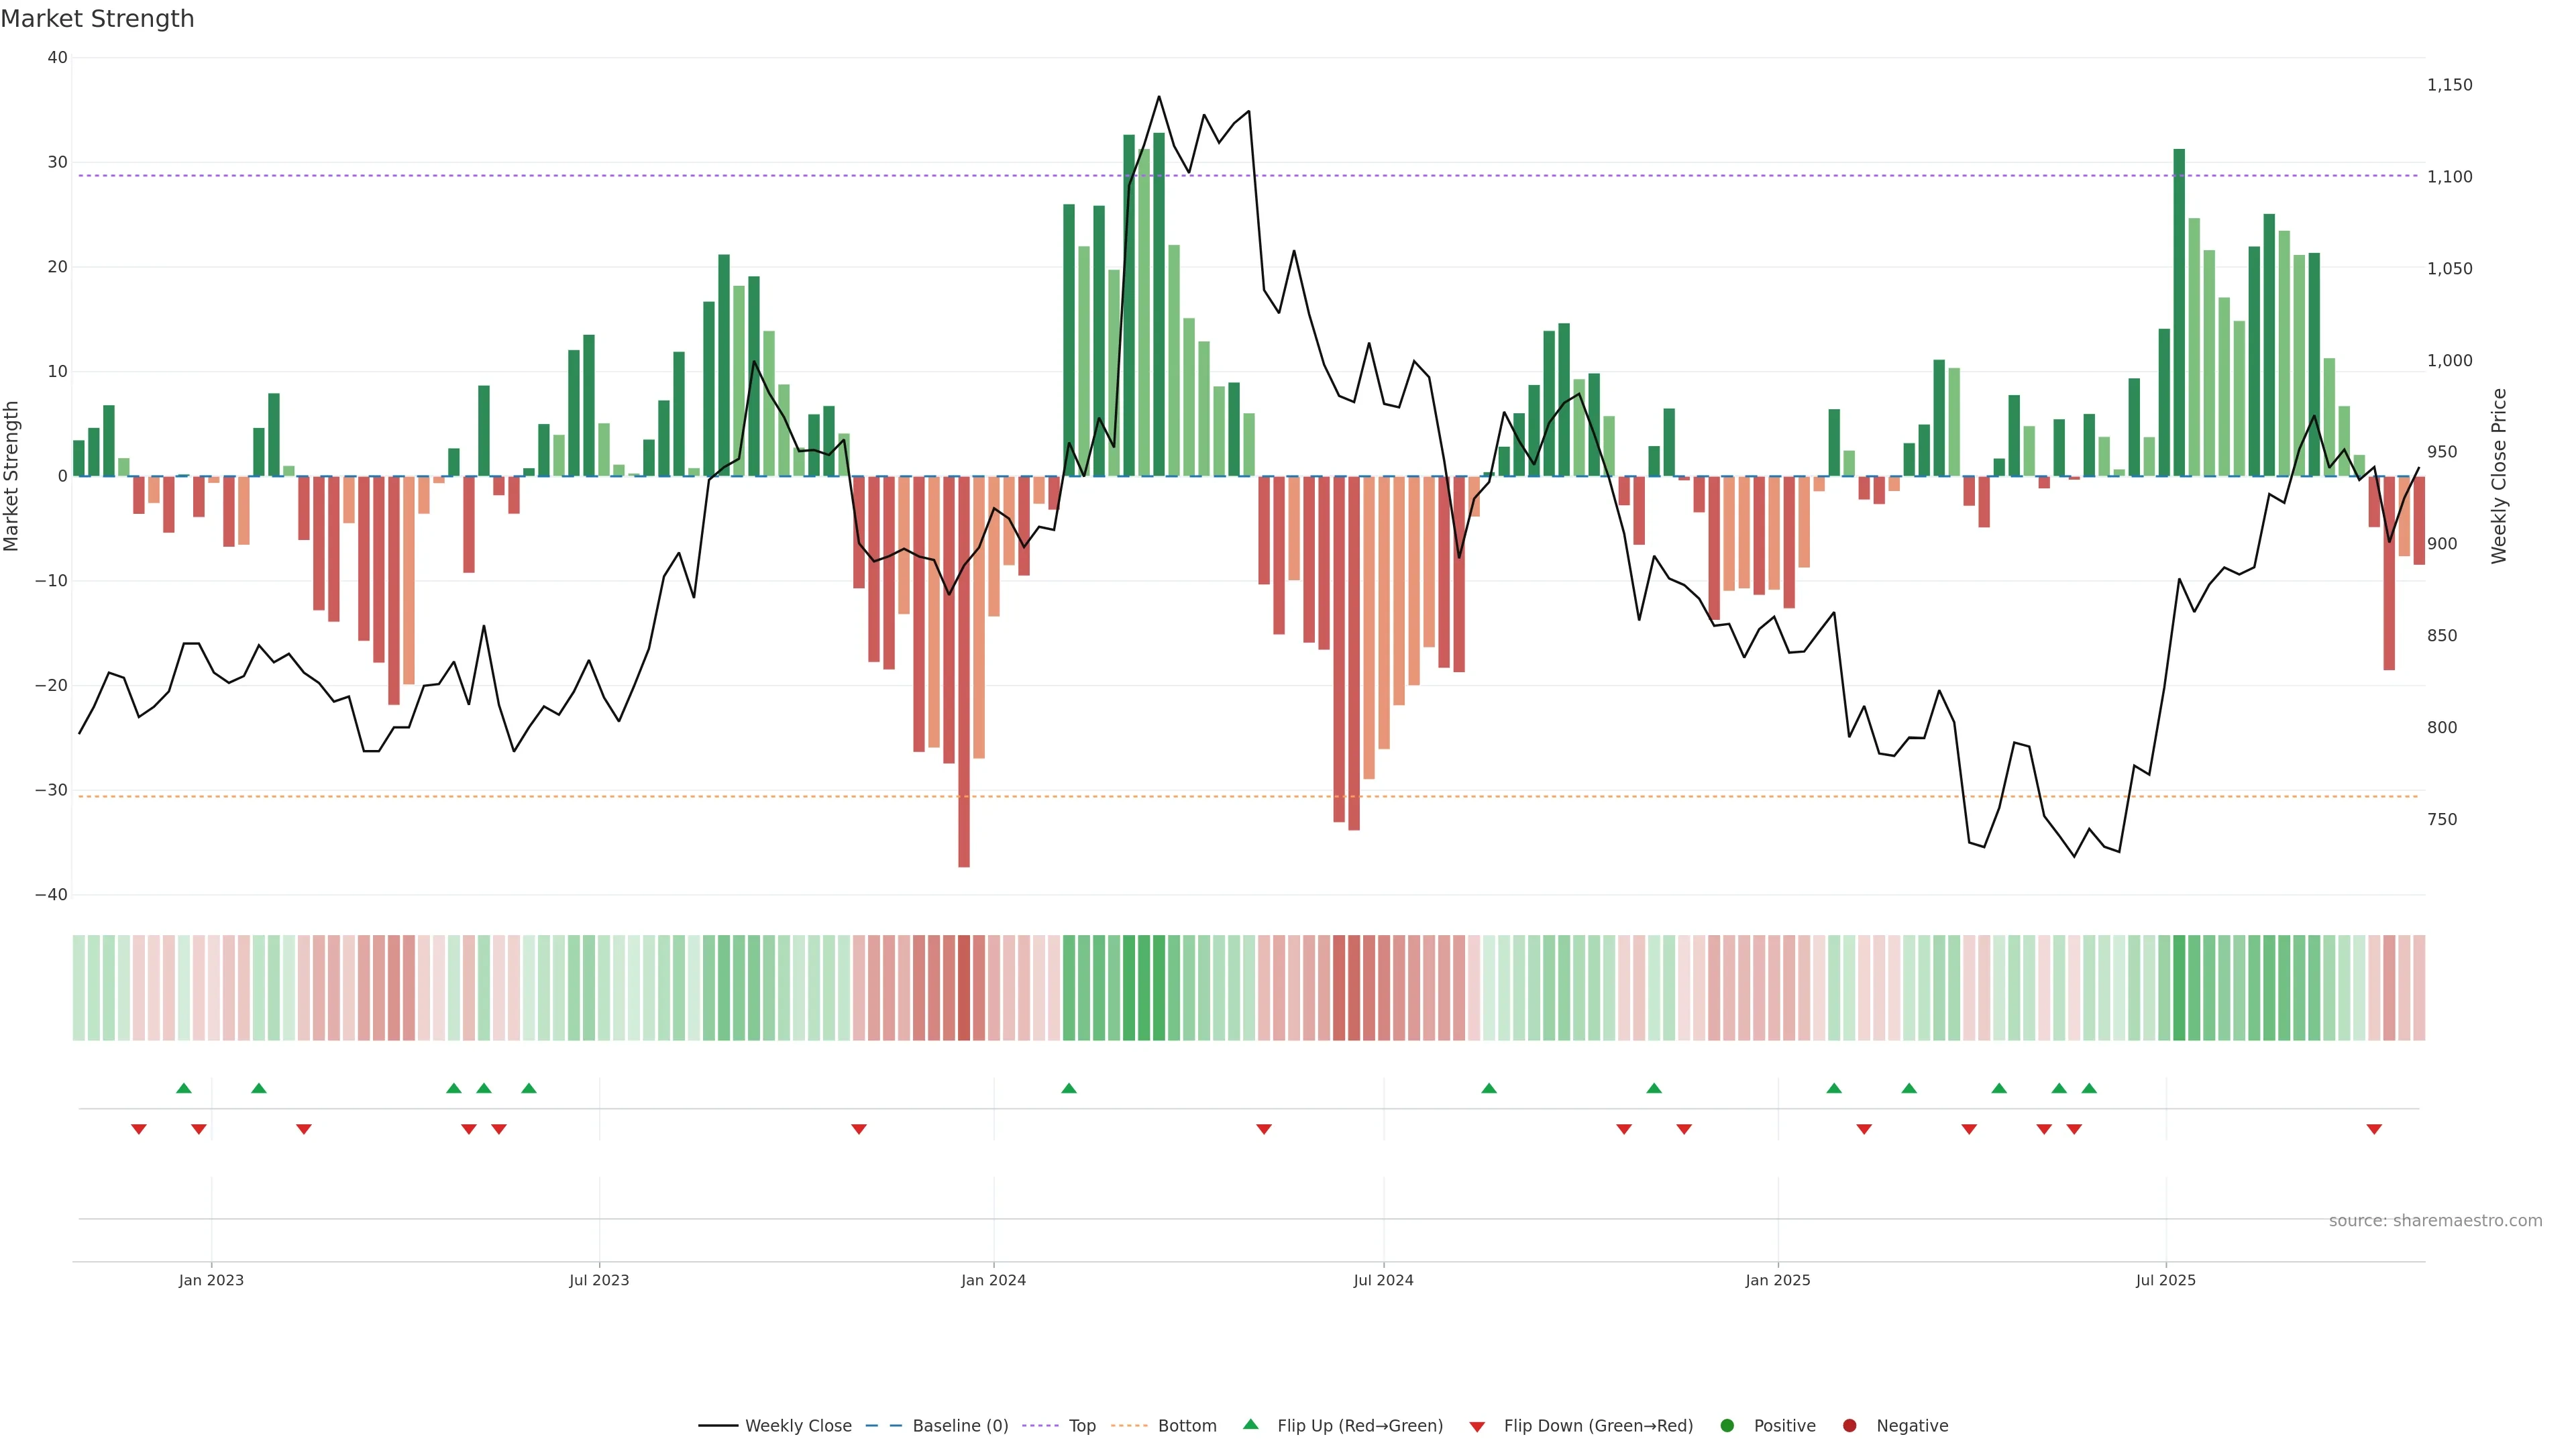Image resolution: width=2576 pixels, height=1449 pixels.
Task: Click the only green flip-up marker right after Jan 2024
Action: click(x=1069, y=1088)
